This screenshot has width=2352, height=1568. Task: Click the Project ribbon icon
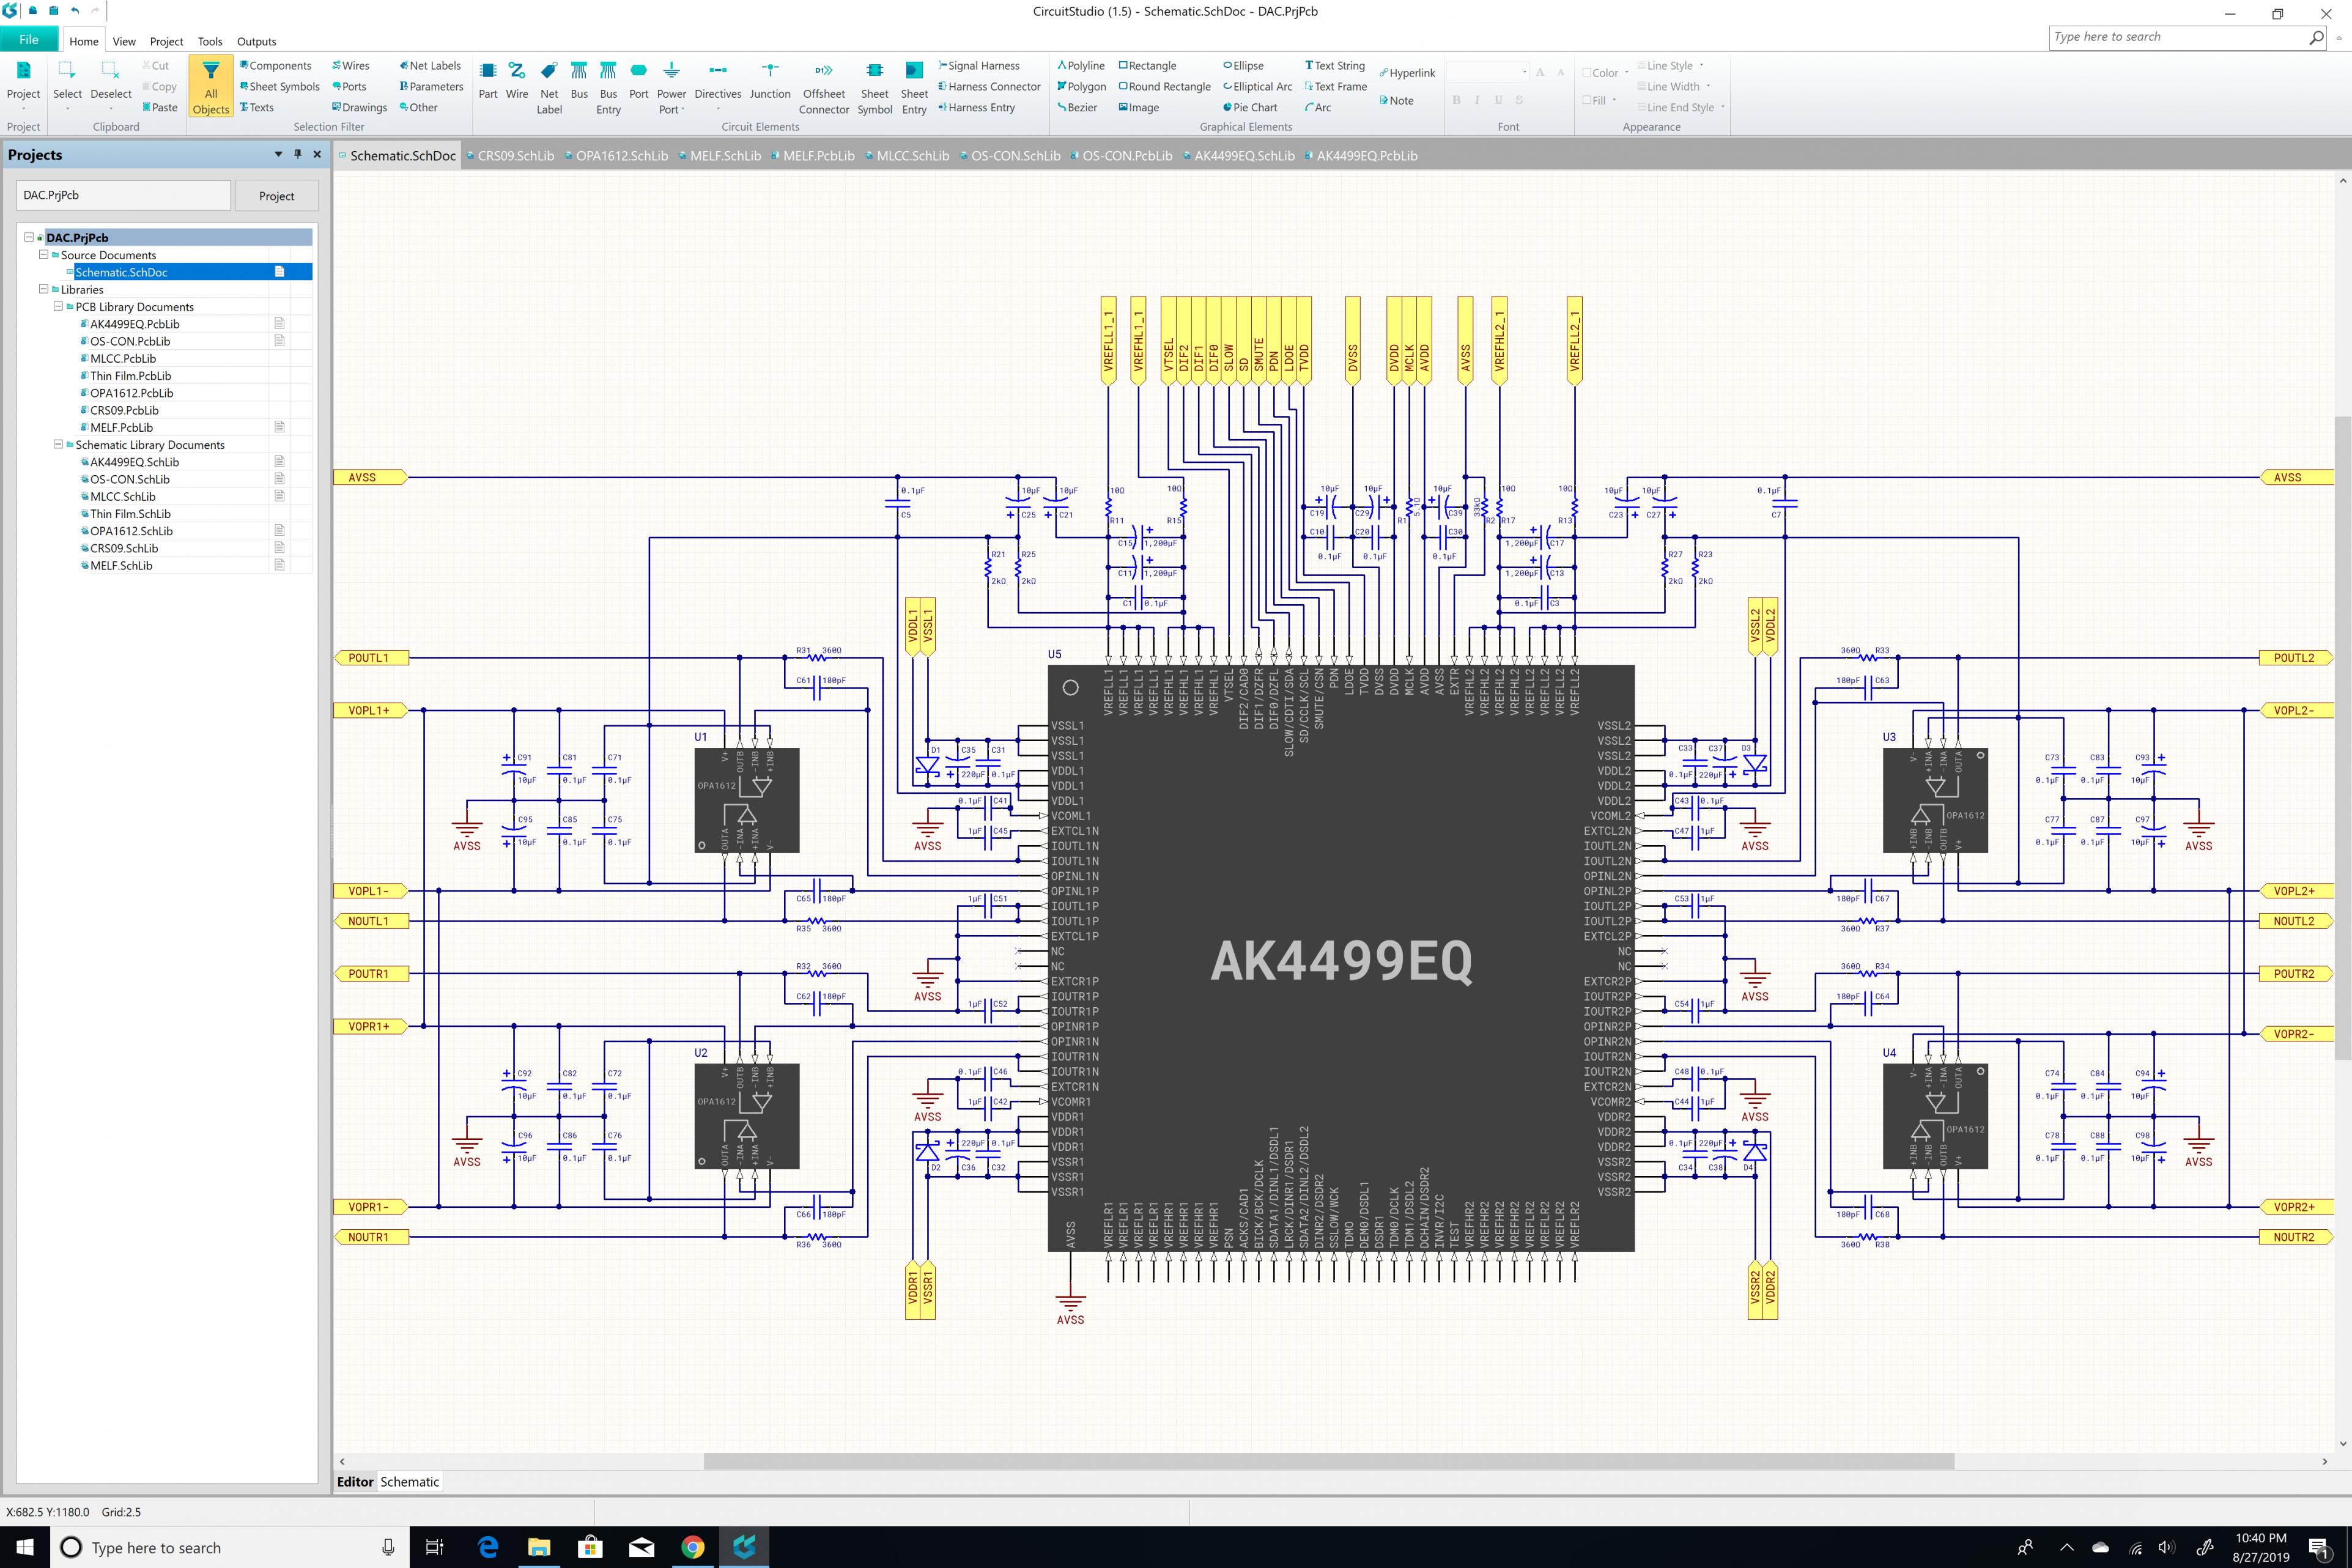click(x=23, y=85)
